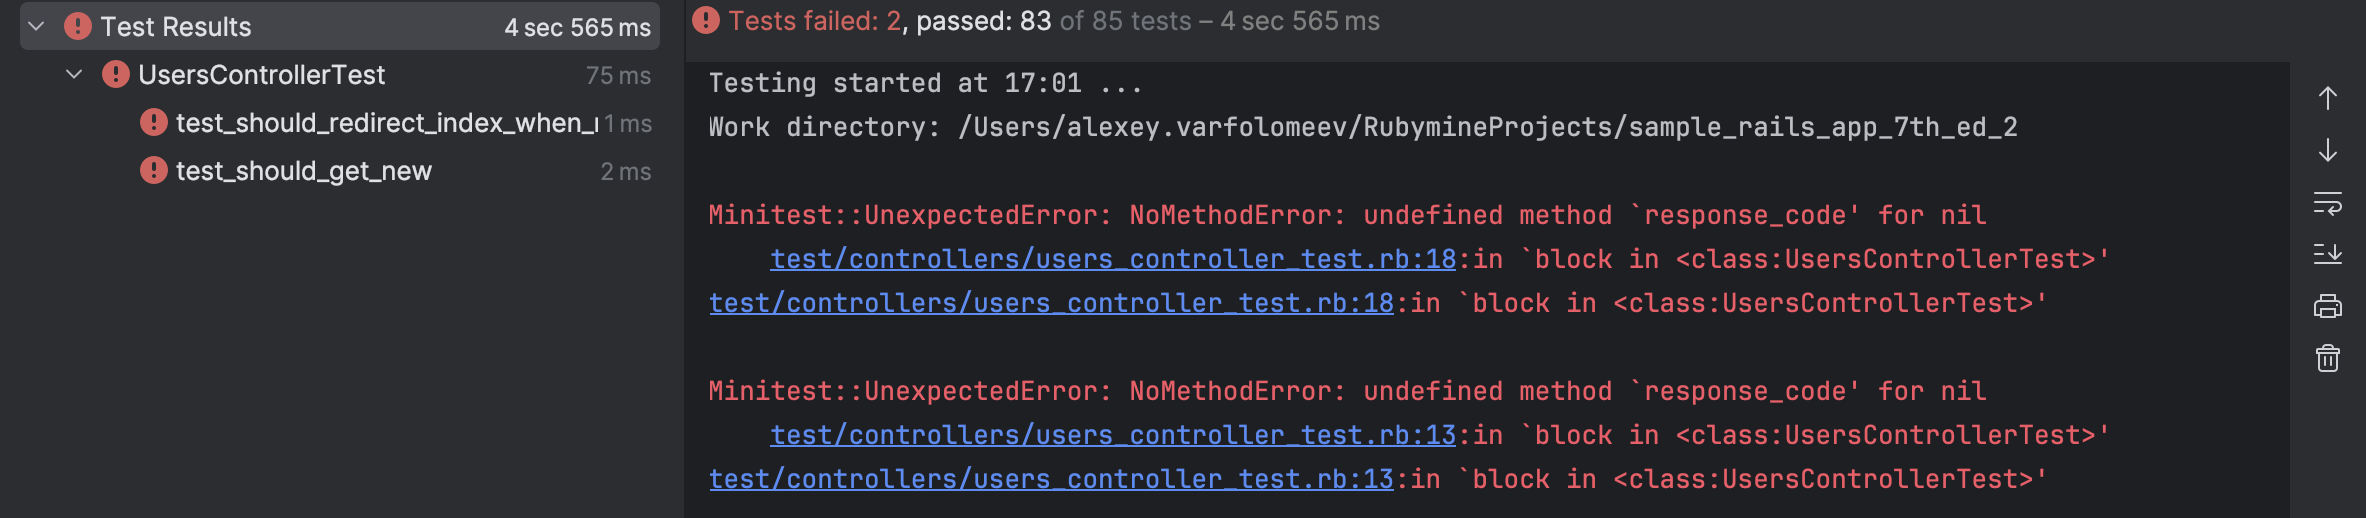Select test_should_redirect_index_when test item
The width and height of the screenshot is (2366, 518).
tap(386, 123)
